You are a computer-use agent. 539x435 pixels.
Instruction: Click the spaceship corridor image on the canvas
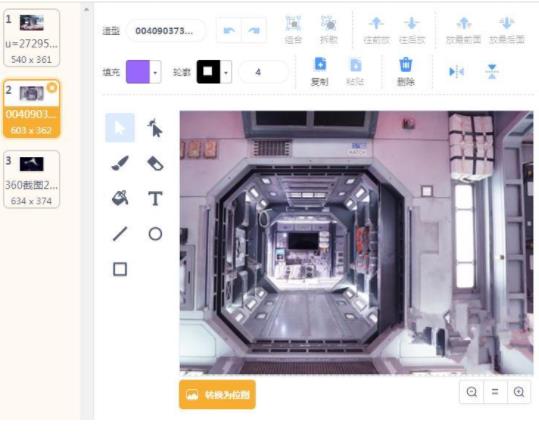pyautogui.click(x=356, y=242)
